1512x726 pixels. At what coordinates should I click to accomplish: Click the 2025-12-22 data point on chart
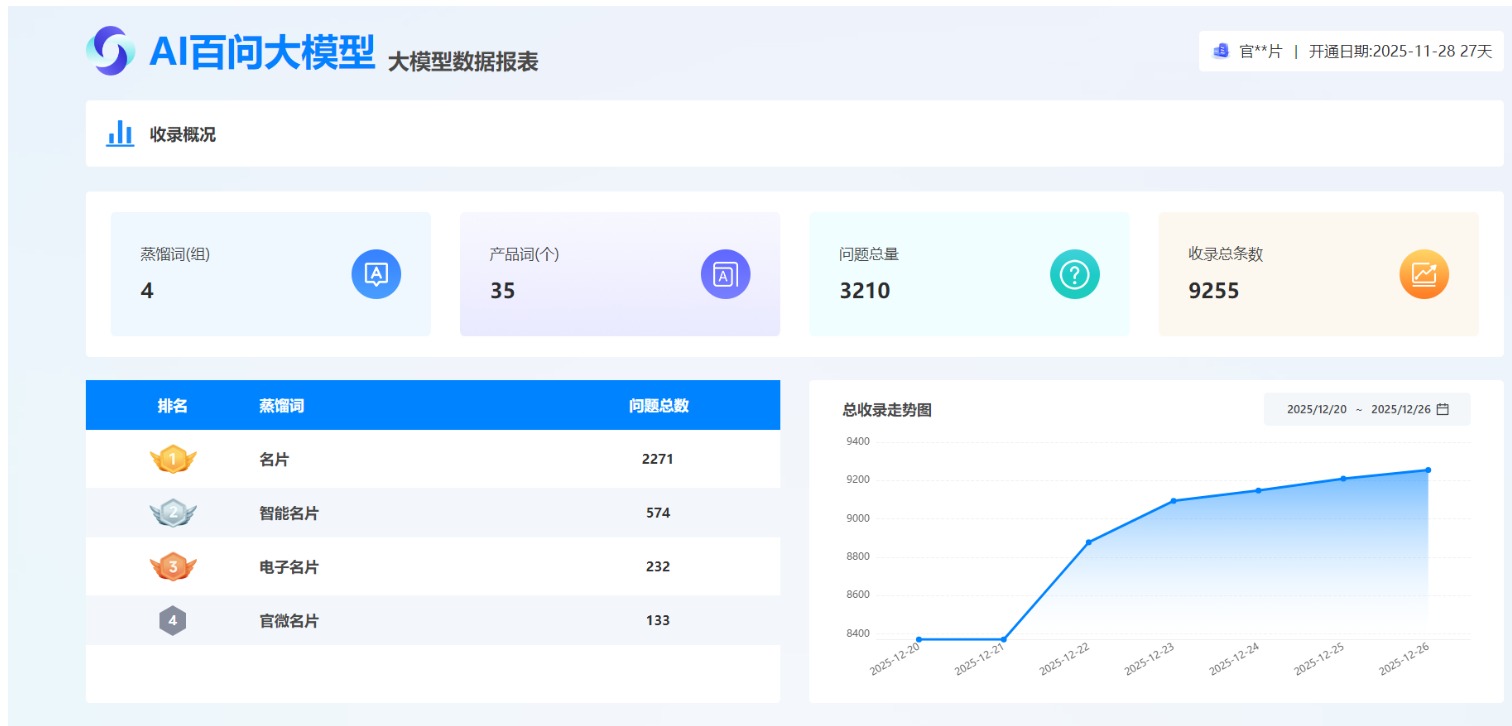click(x=1088, y=542)
